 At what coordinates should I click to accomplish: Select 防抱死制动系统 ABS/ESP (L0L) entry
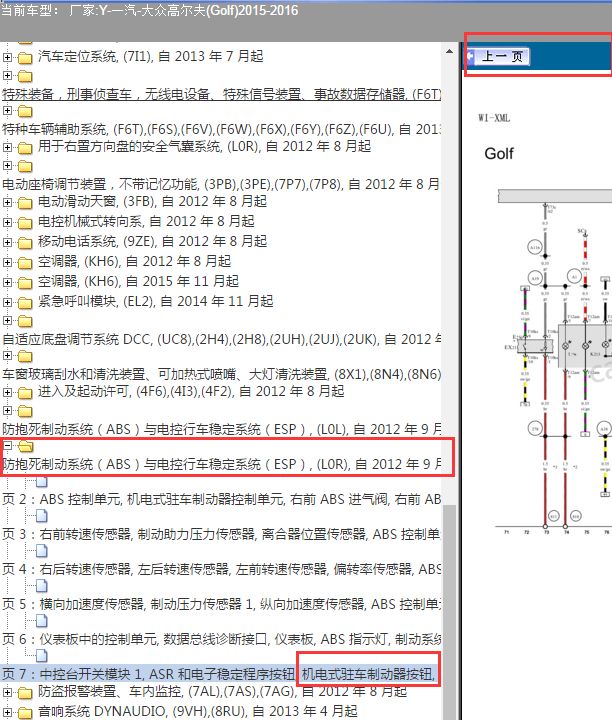click(221, 429)
